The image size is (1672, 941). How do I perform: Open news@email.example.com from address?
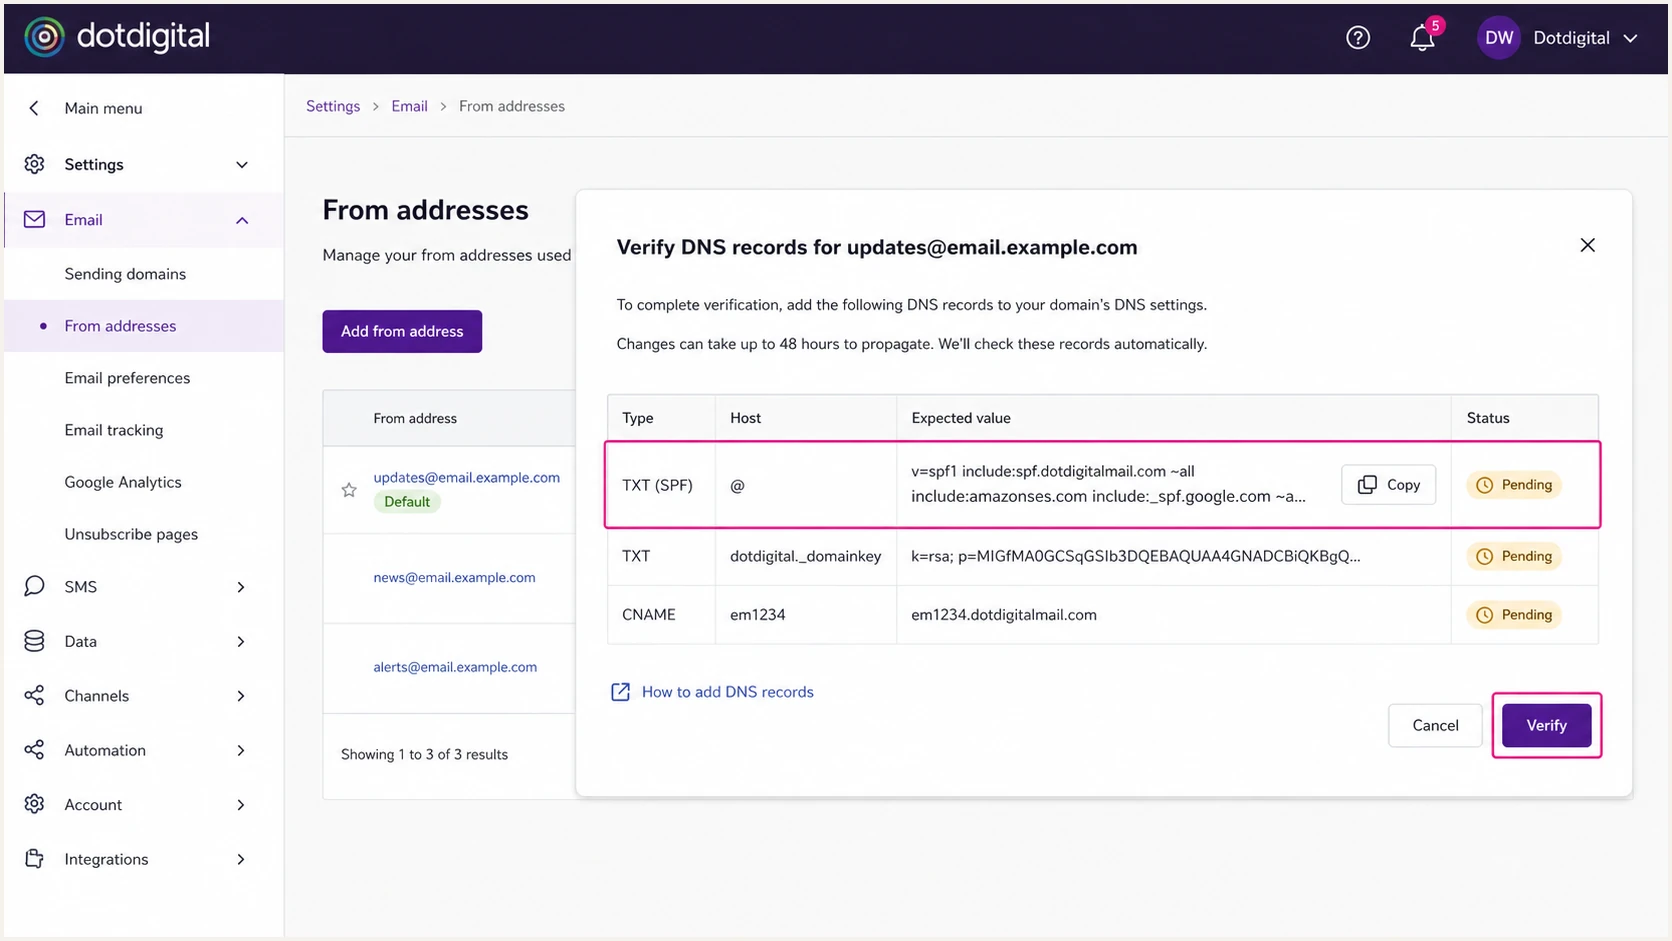click(x=454, y=577)
